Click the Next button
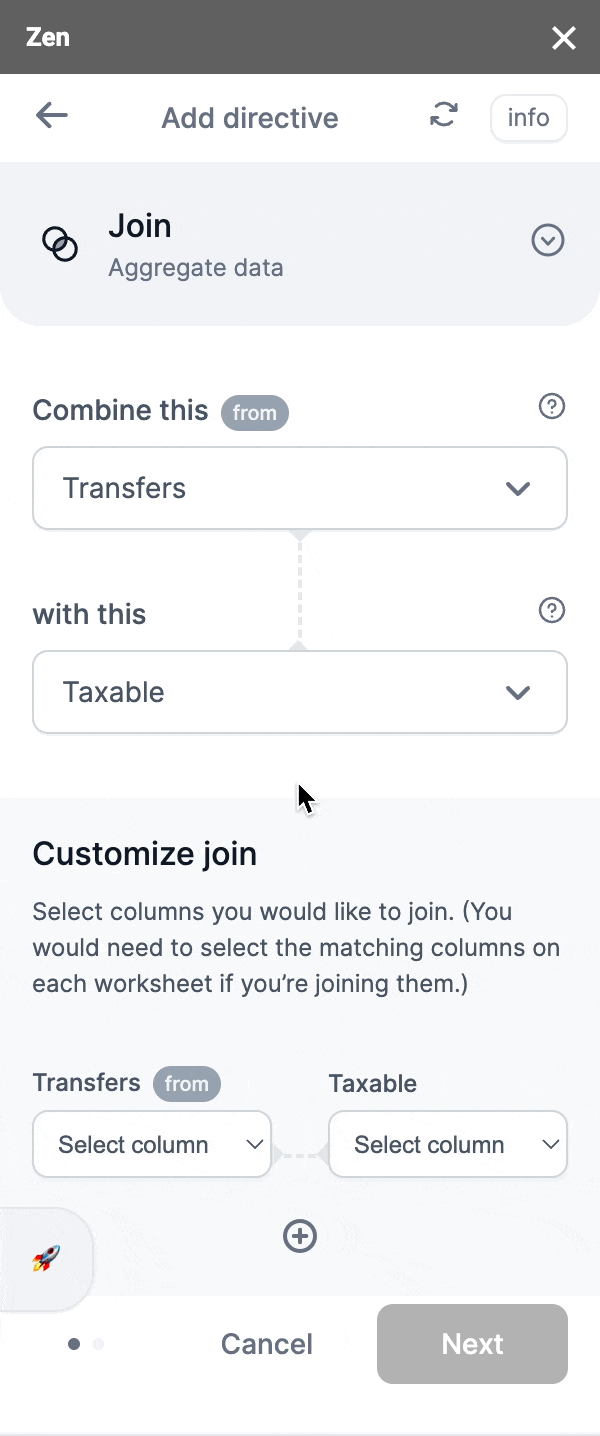This screenshot has height=1436, width=600. pos(472,1344)
